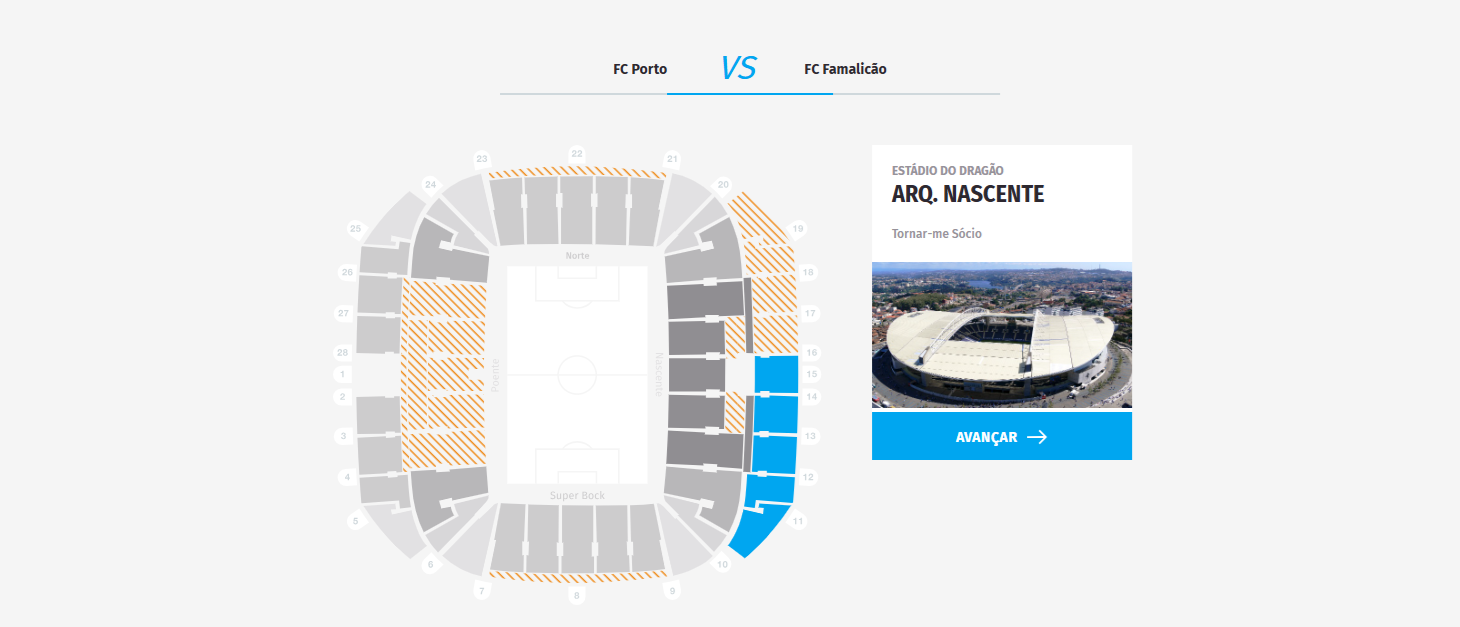Select gate marker 13 on the map
The height and width of the screenshot is (627, 1460).
(810, 436)
